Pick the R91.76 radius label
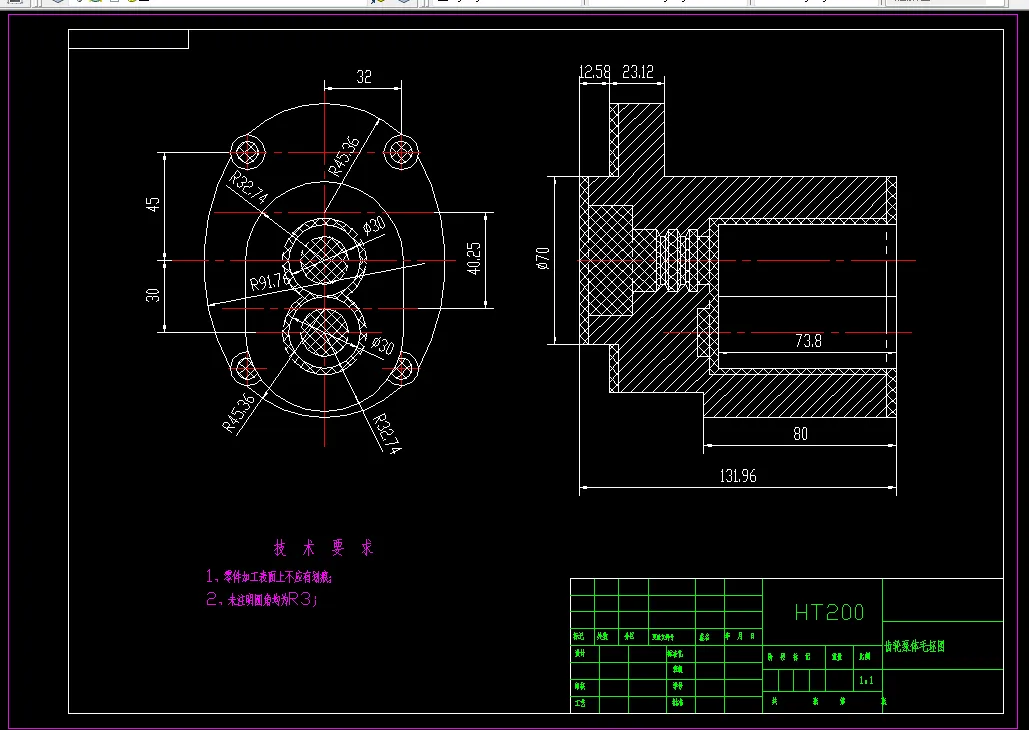 coord(270,282)
